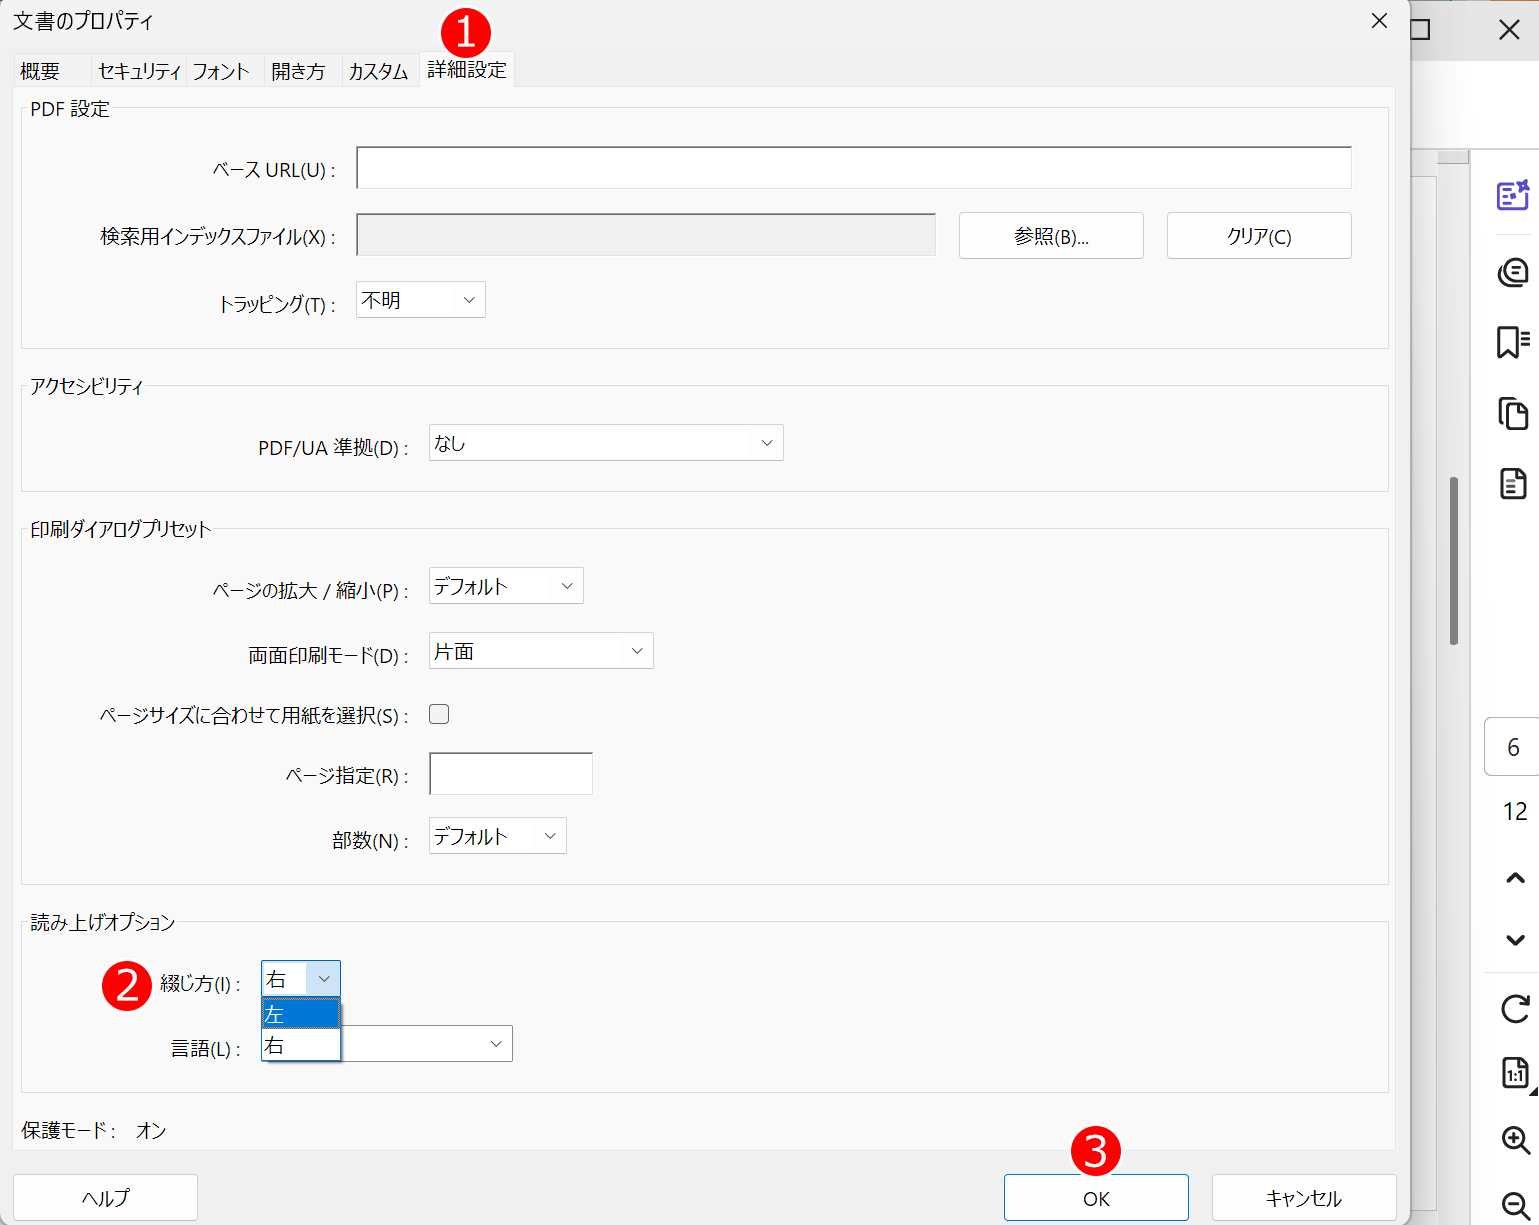Click the クリア(C) button
Viewport: 1539px width, 1225px height.
pyautogui.click(x=1259, y=236)
